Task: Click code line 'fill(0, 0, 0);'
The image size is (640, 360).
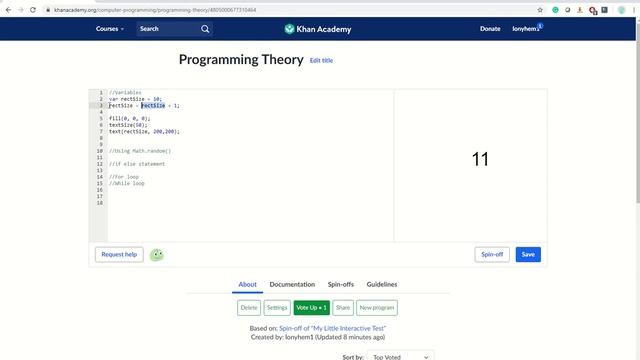Action: pyautogui.click(x=129, y=119)
